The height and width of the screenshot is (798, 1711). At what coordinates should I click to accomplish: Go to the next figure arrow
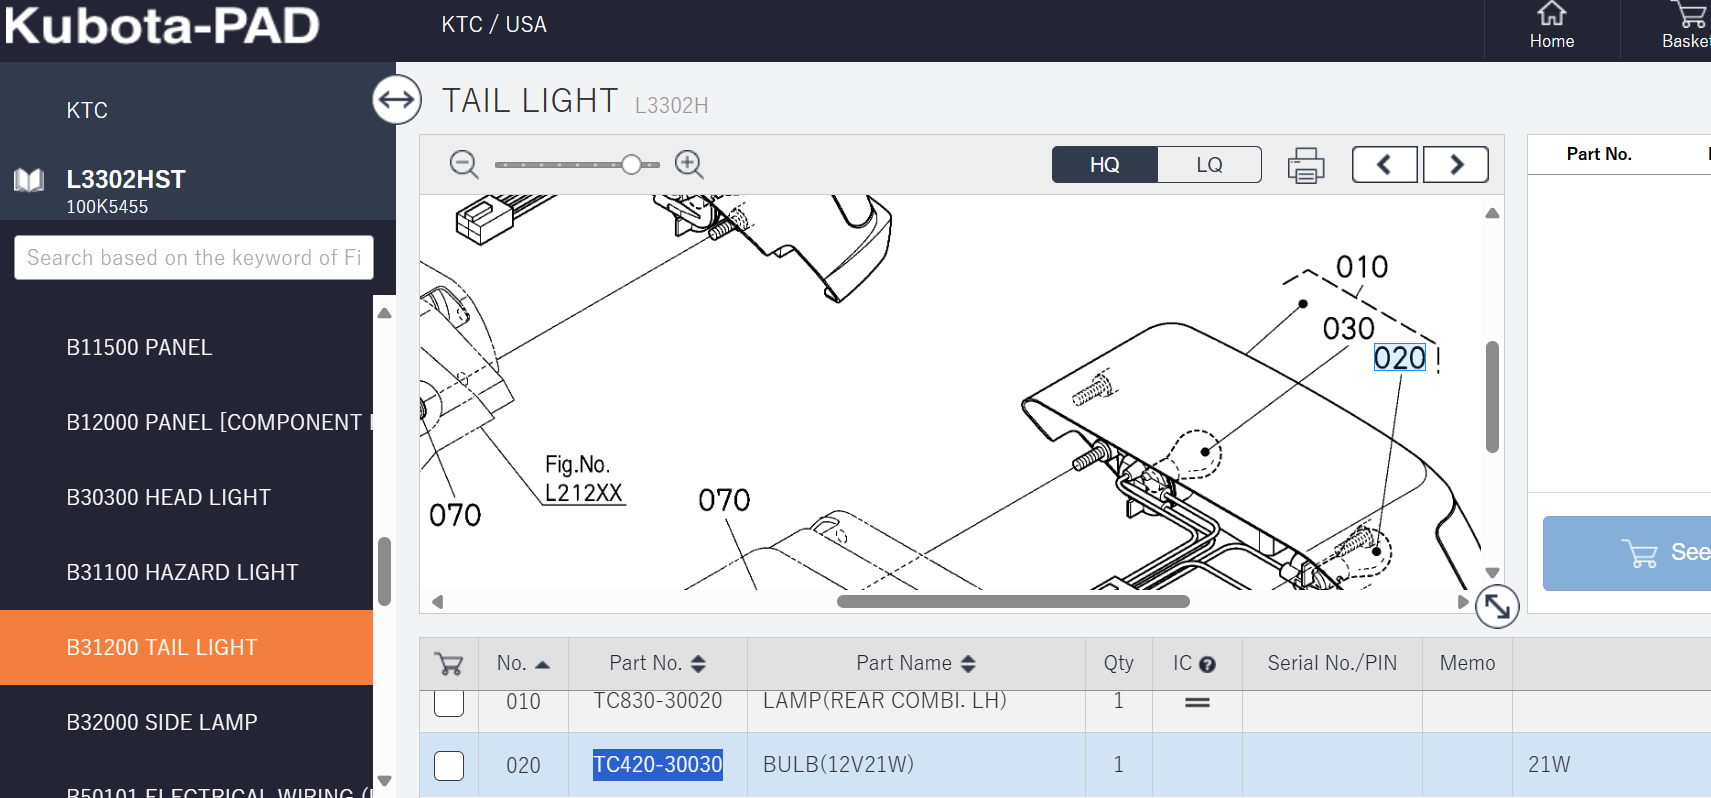(1456, 165)
